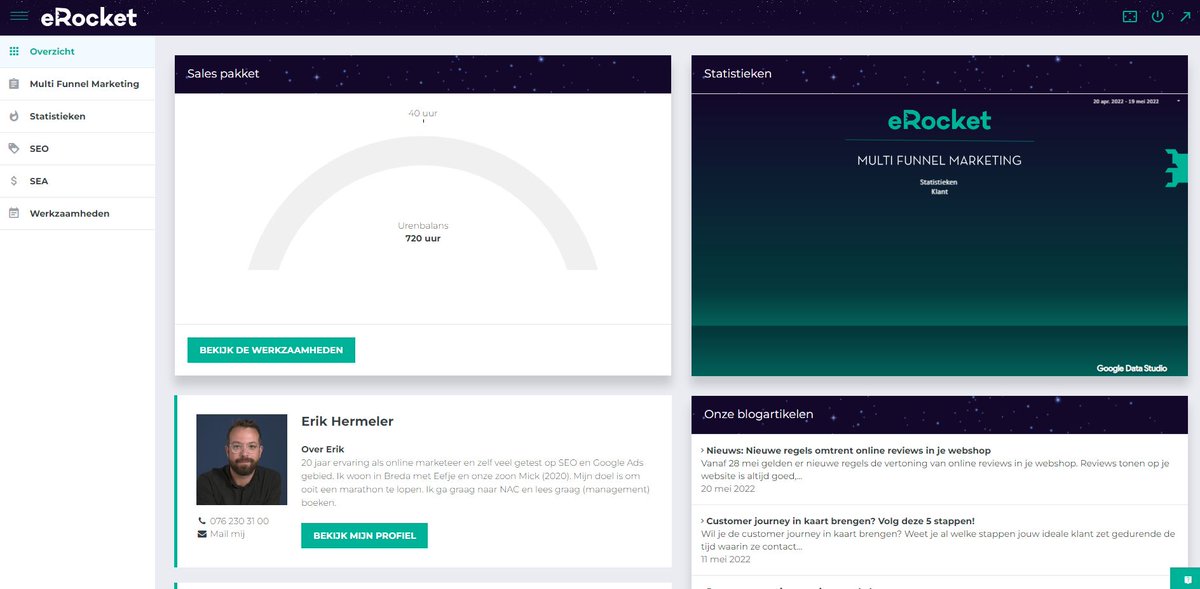Click the 40 uur gauge label
Image resolution: width=1200 pixels, height=589 pixels.
(x=422, y=113)
